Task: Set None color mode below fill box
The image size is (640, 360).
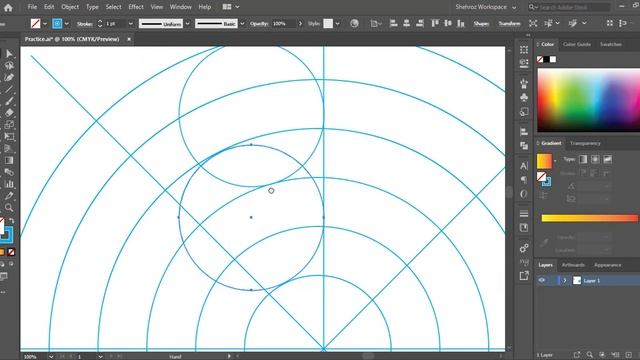Action: (x=11, y=252)
